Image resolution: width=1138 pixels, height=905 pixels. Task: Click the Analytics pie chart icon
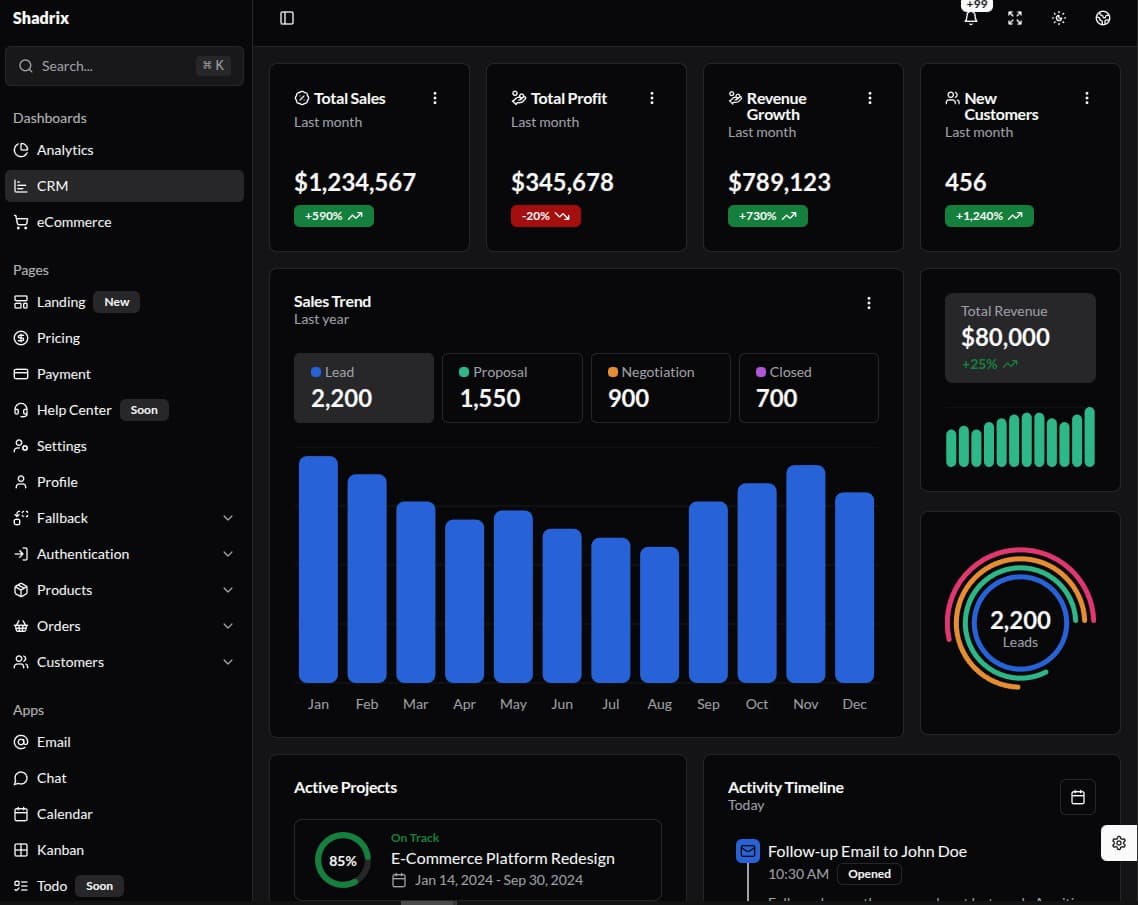pos(21,150)
